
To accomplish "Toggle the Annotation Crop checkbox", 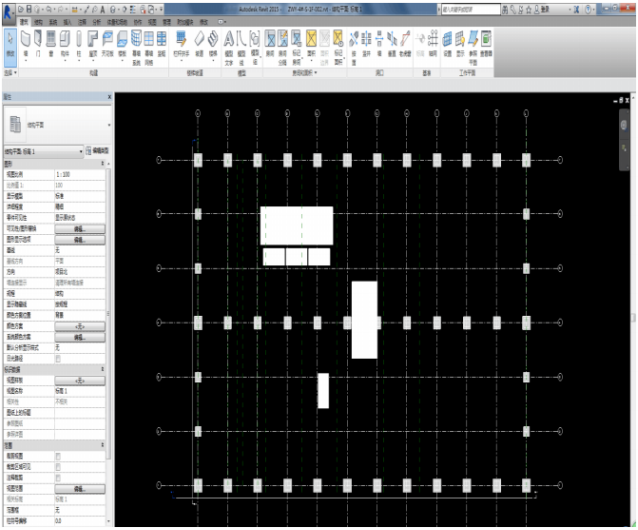I will 58,476.
